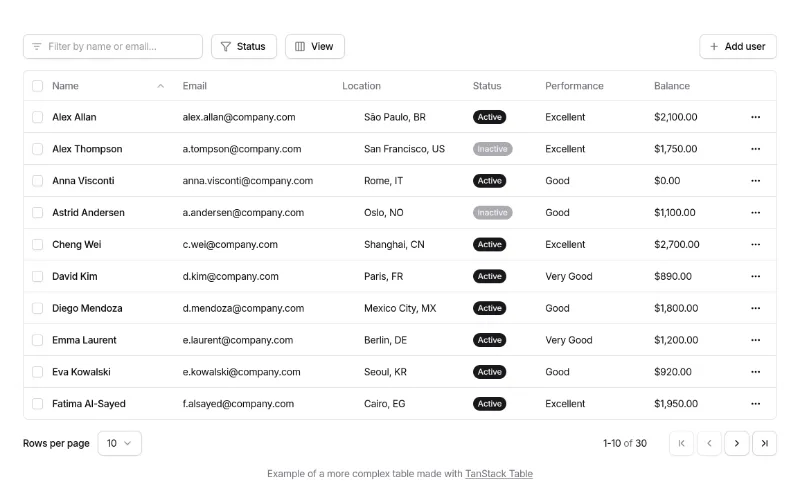The image size is (800, 500).
Task: Select the Astrid Andersen row checkbox
Action: 37,213
